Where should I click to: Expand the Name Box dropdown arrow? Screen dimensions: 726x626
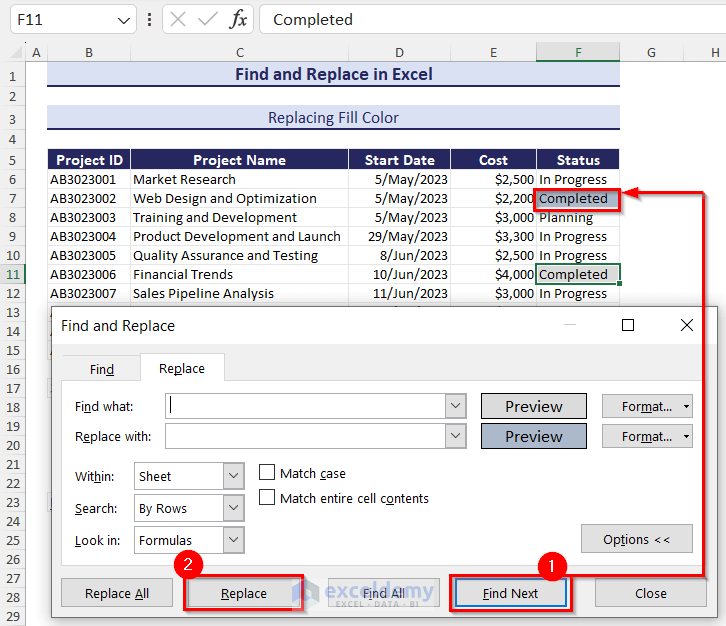123,20
